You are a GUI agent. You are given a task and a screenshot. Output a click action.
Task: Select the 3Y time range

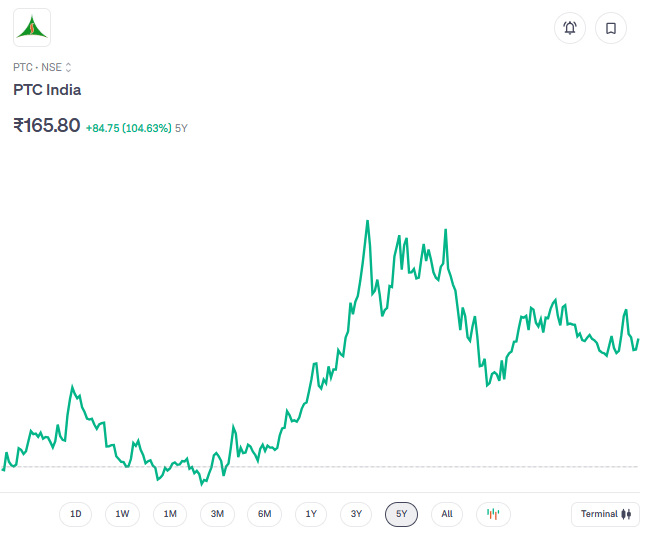356,514
